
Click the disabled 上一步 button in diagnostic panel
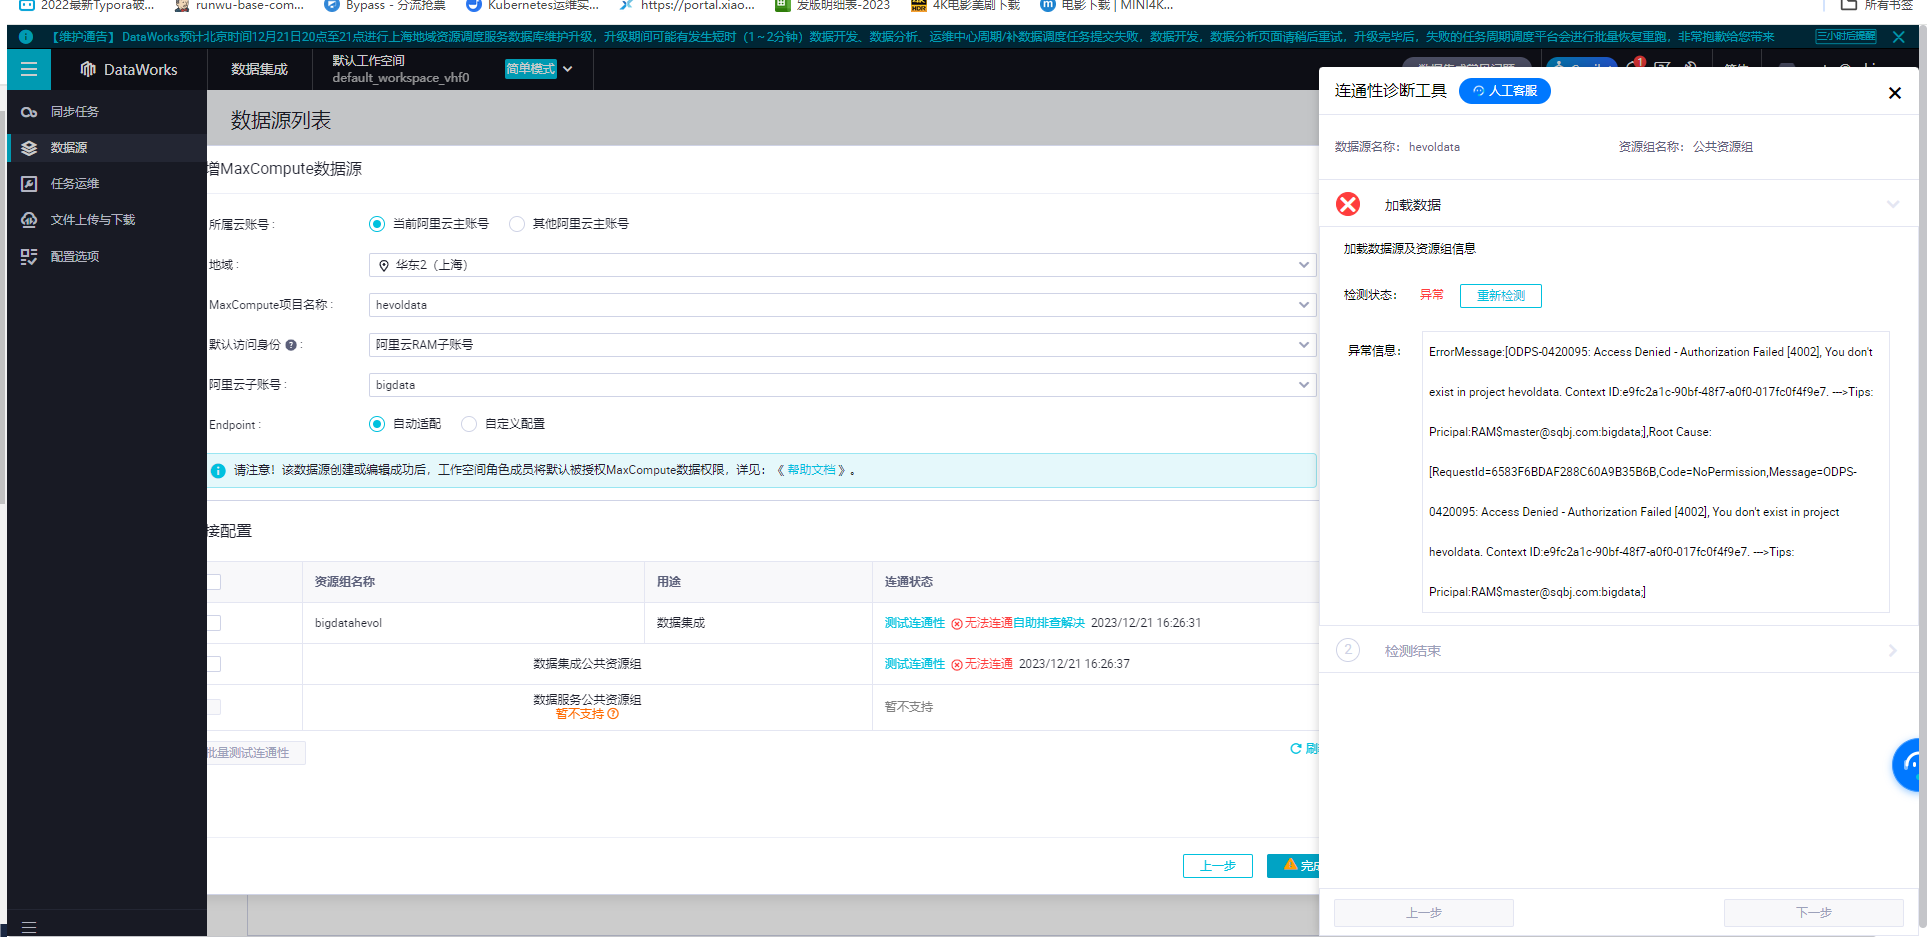(x=1424, y=913)
